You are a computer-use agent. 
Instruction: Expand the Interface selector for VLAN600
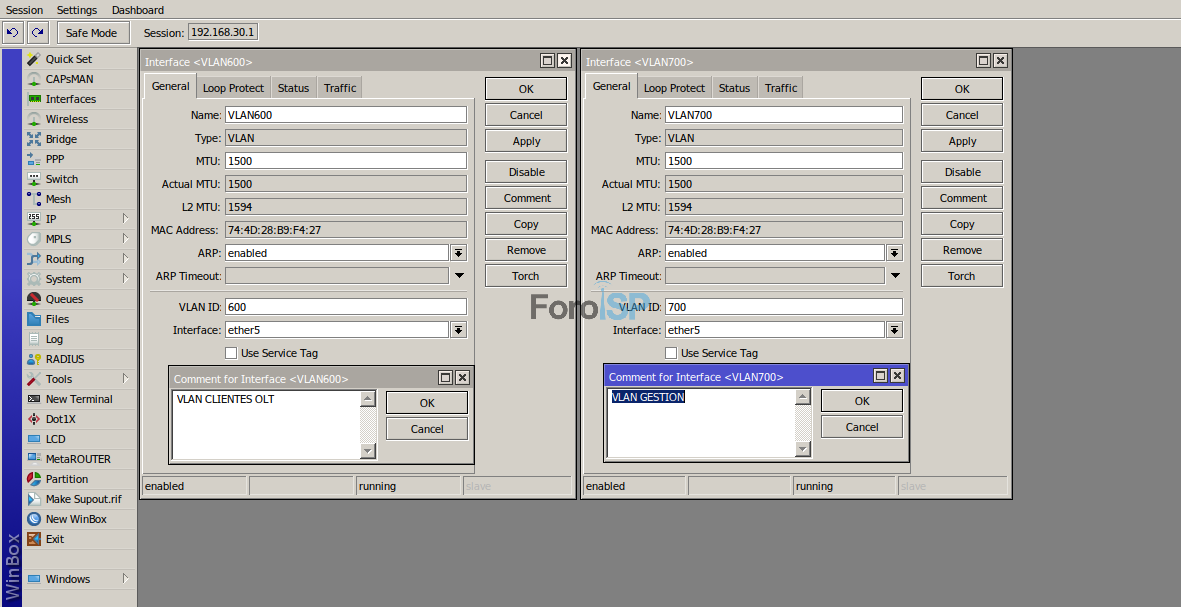pyautogui.click(x=459, y=330)
